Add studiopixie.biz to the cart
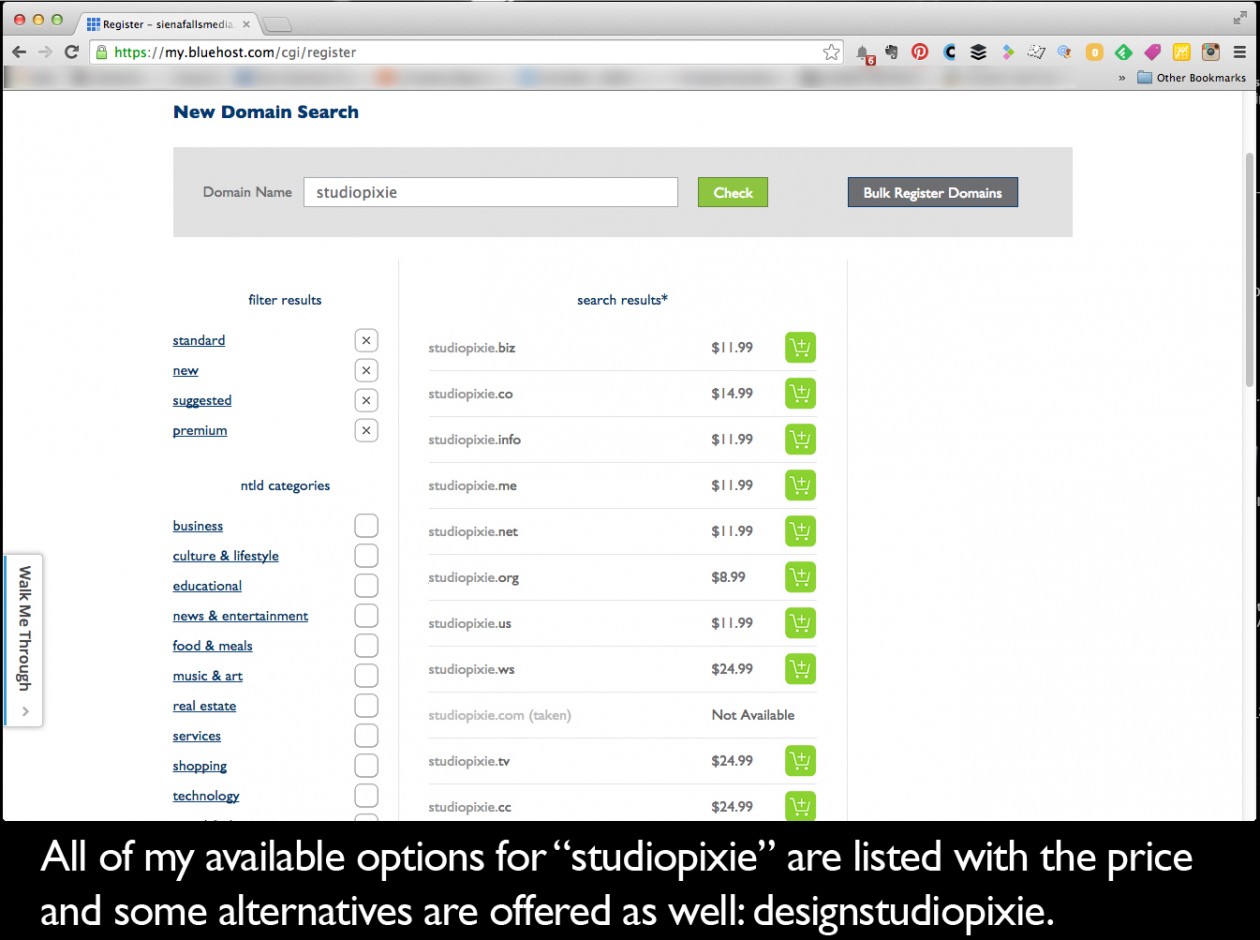 (x=800, y=348)
